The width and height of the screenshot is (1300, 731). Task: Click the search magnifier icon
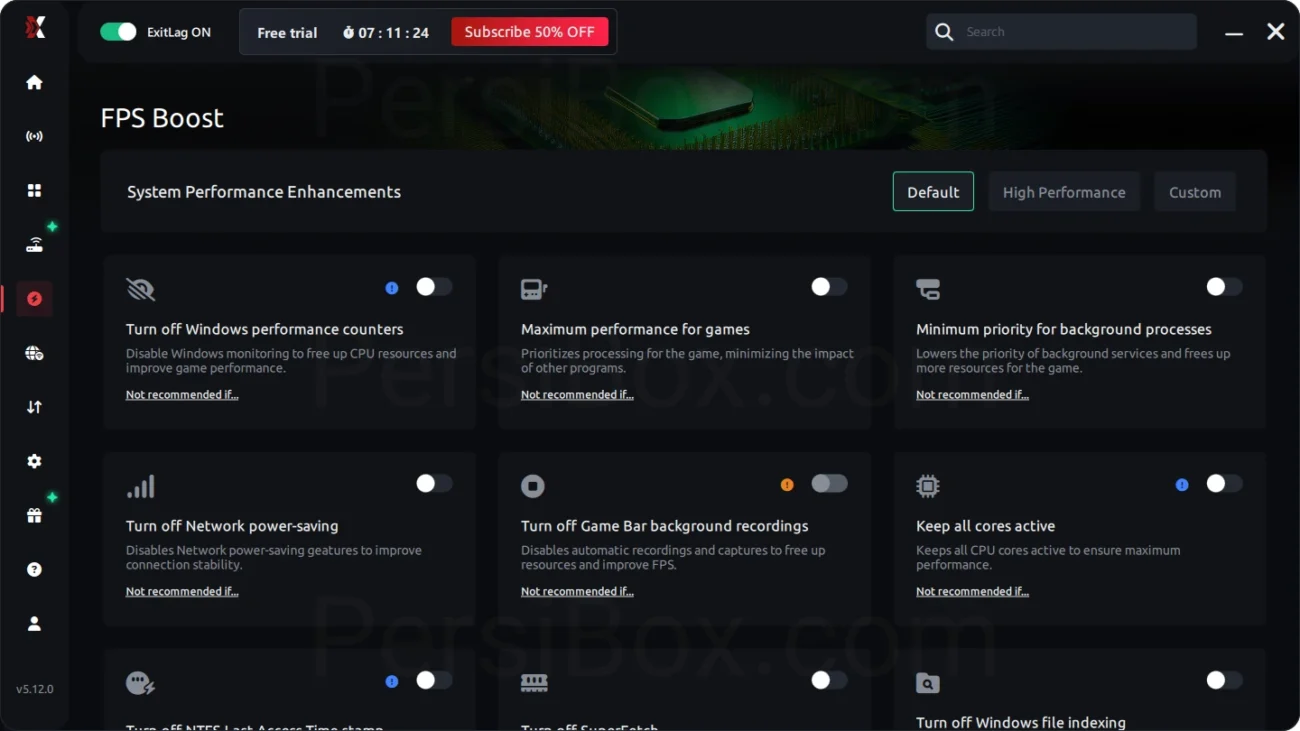(x=944, y=32)
